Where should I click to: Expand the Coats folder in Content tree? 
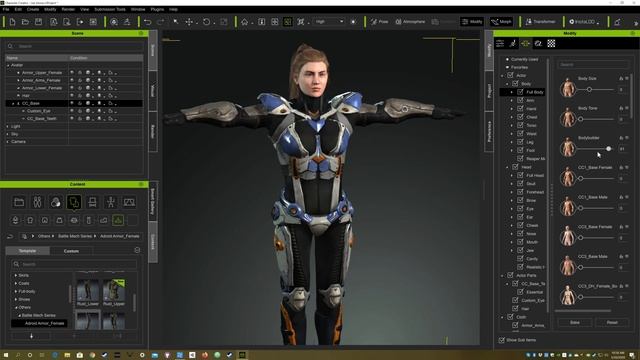coord(16,283)
